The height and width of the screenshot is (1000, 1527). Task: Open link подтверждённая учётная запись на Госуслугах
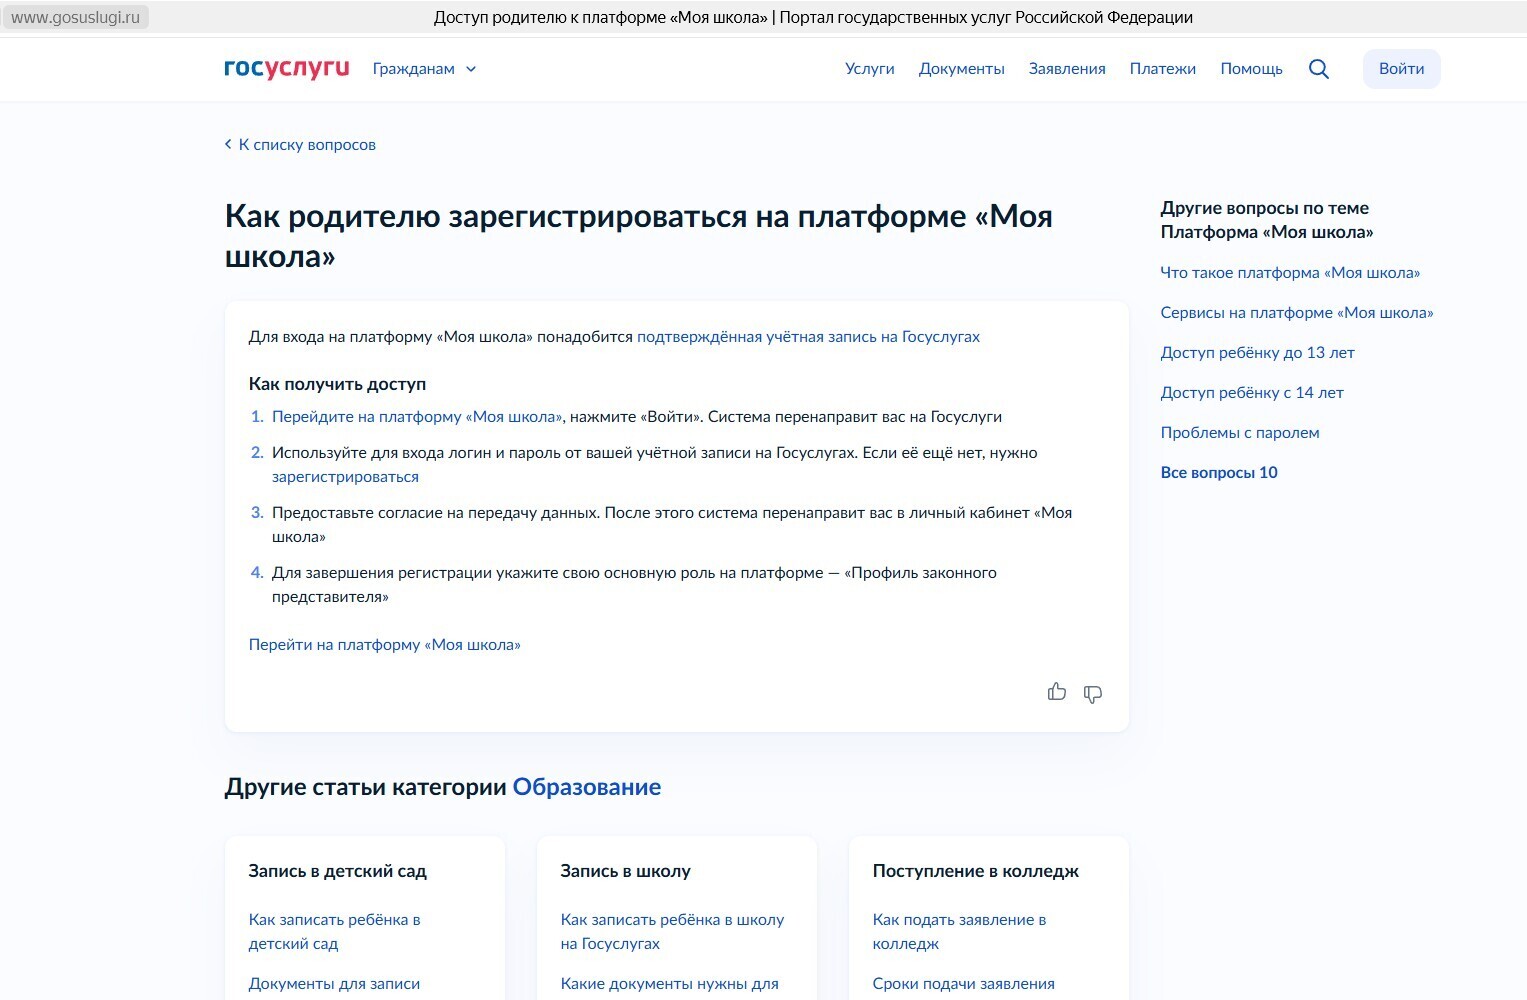click(x=808, y=337)
